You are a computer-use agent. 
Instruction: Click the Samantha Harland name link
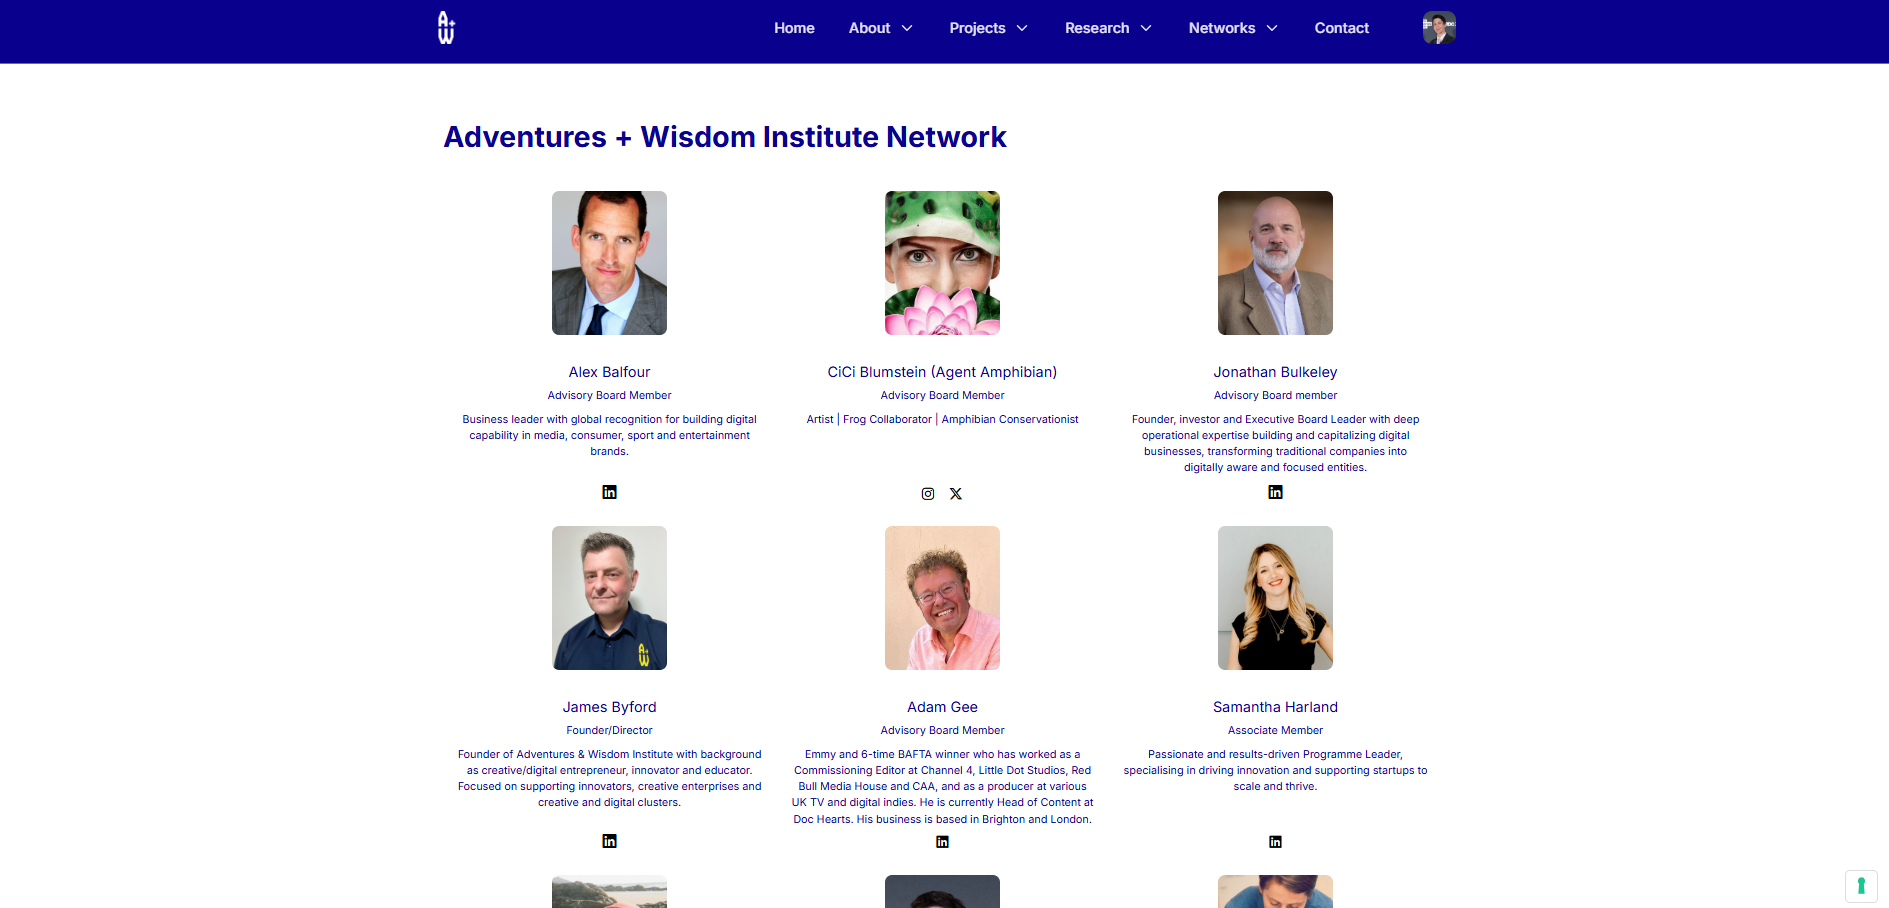click(x=1275, y=707)
